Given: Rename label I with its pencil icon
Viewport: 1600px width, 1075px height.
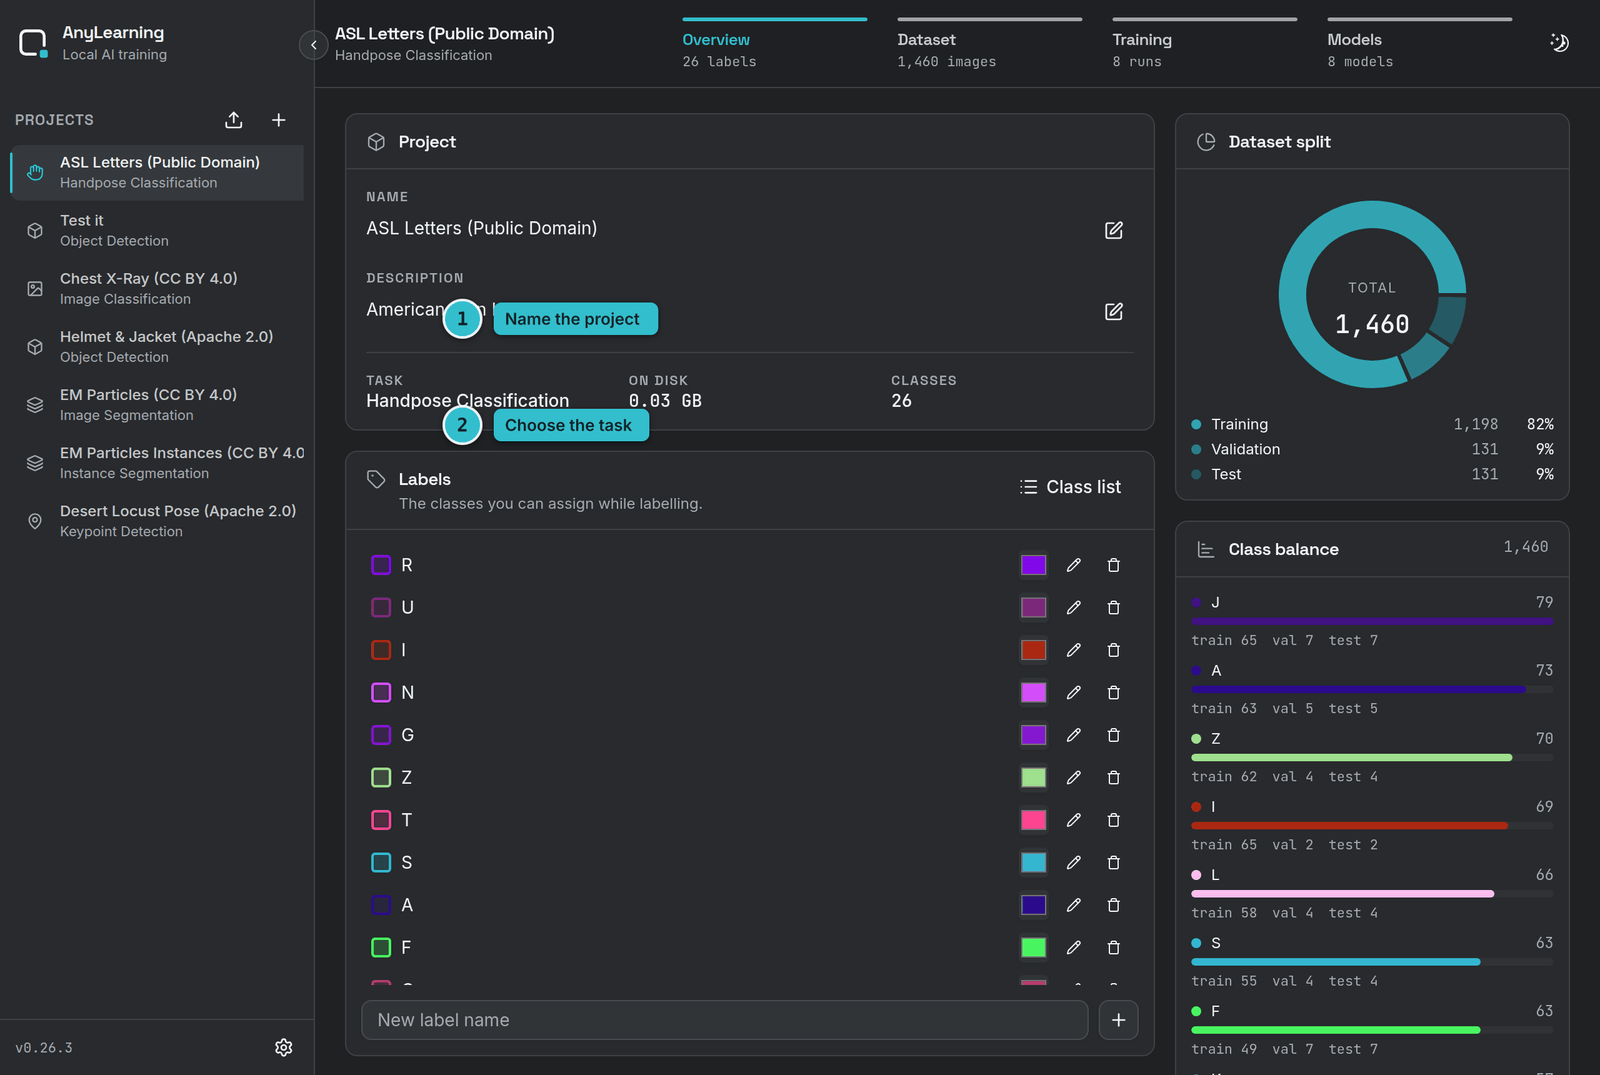Looking at the screenshot, I should (x=1074, y=650).
